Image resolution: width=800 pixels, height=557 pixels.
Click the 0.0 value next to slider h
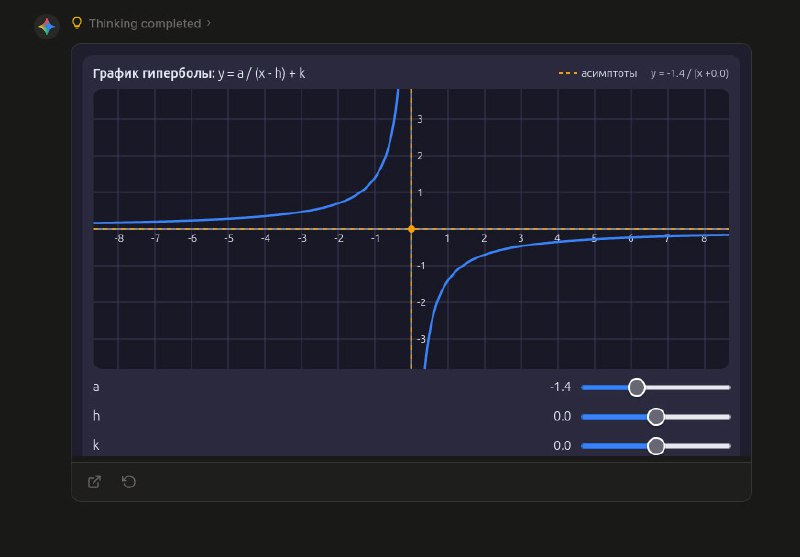[562, 416]
